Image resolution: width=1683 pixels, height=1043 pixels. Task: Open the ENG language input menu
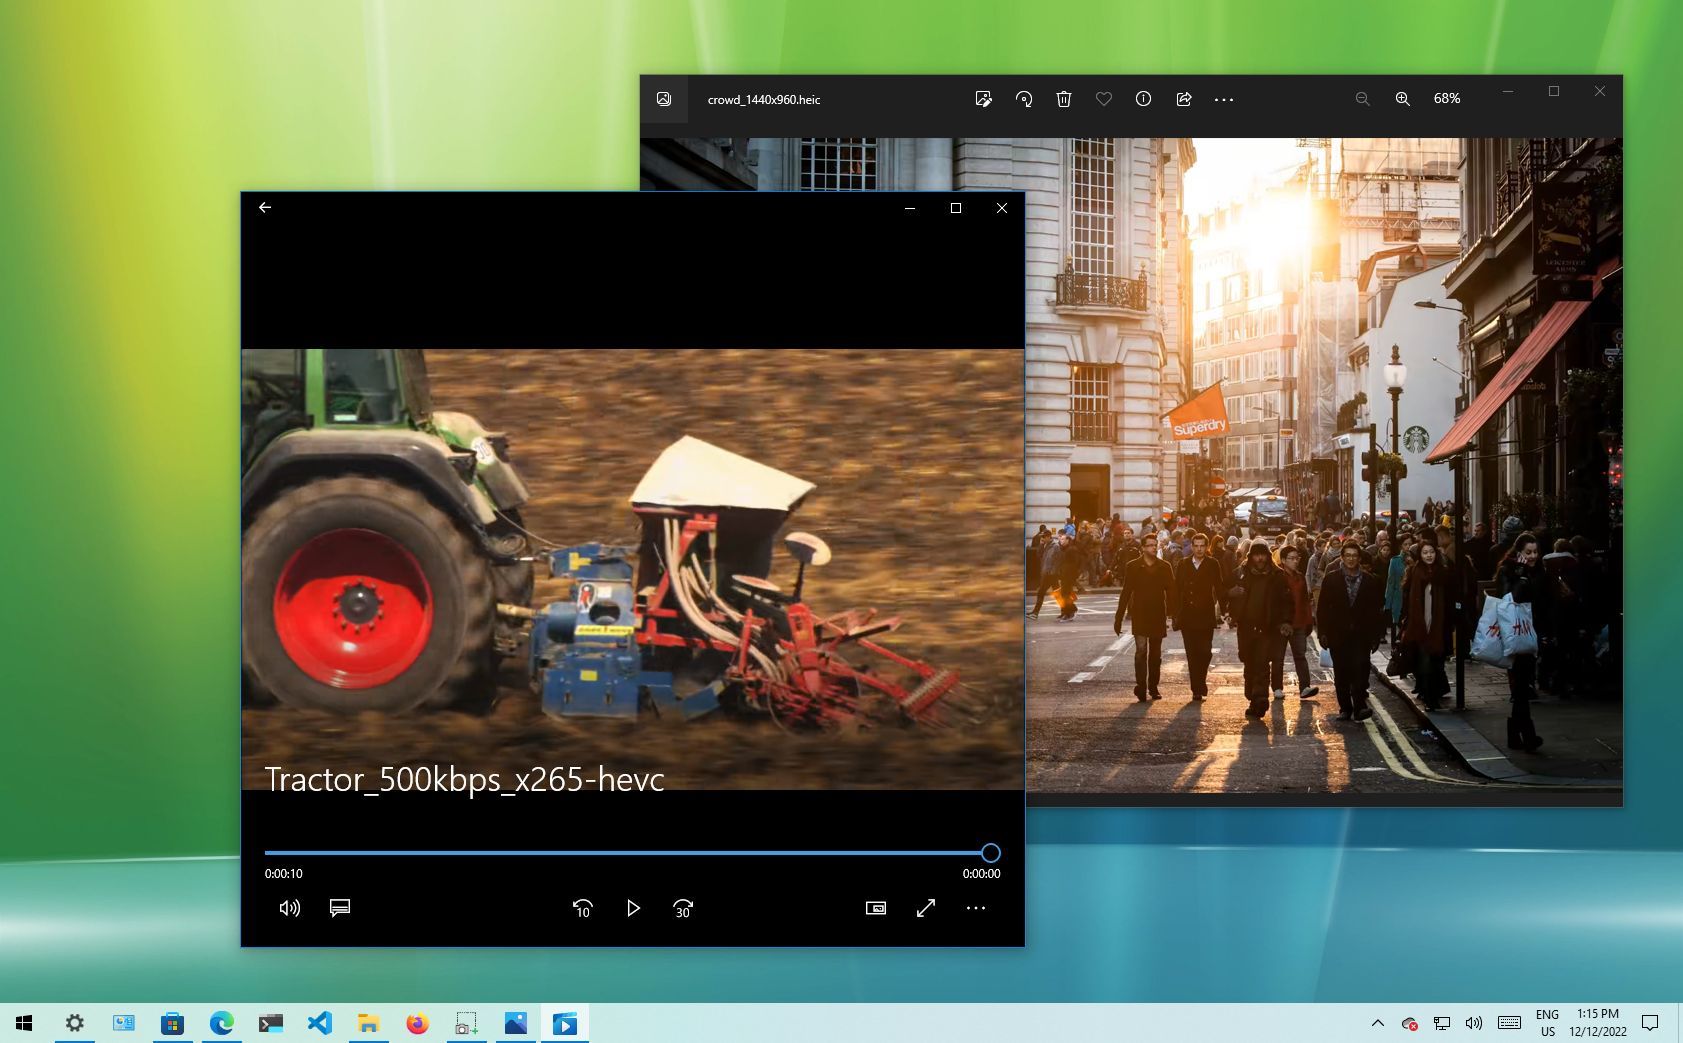click(x=1548, y=1022)
